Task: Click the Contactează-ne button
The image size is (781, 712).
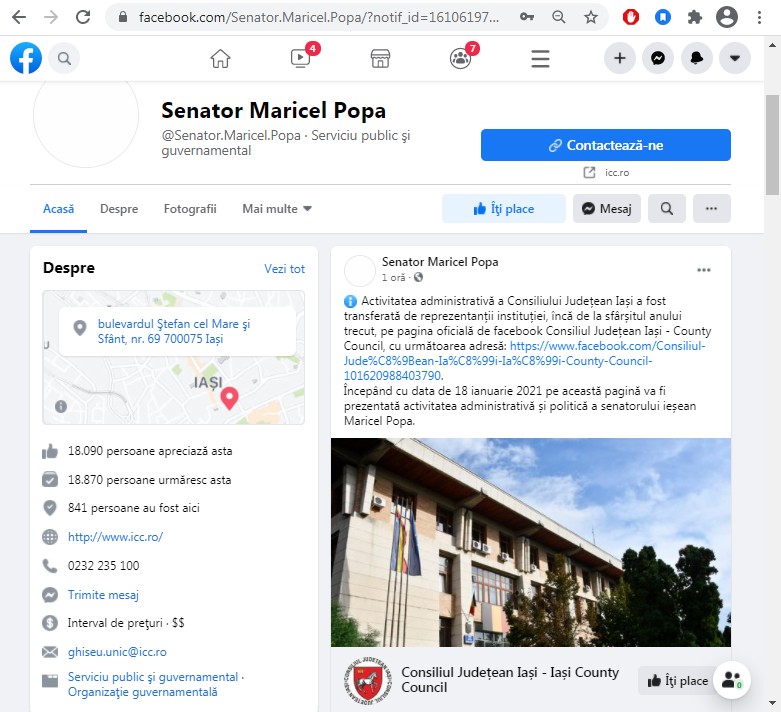Action: [605, 145]
